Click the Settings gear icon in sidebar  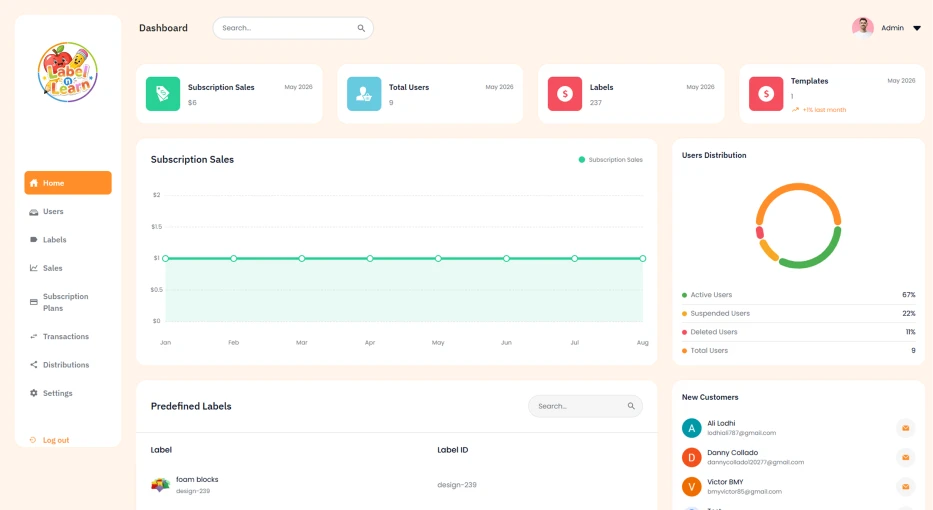coord(34,393)
